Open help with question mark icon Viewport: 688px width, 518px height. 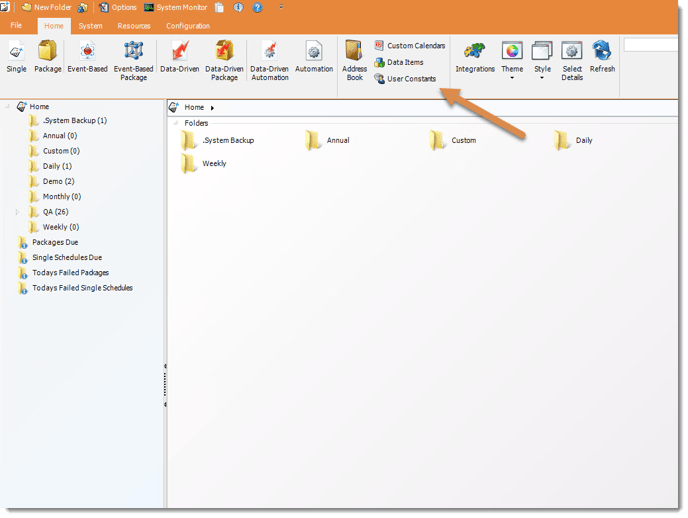point(258,7)
